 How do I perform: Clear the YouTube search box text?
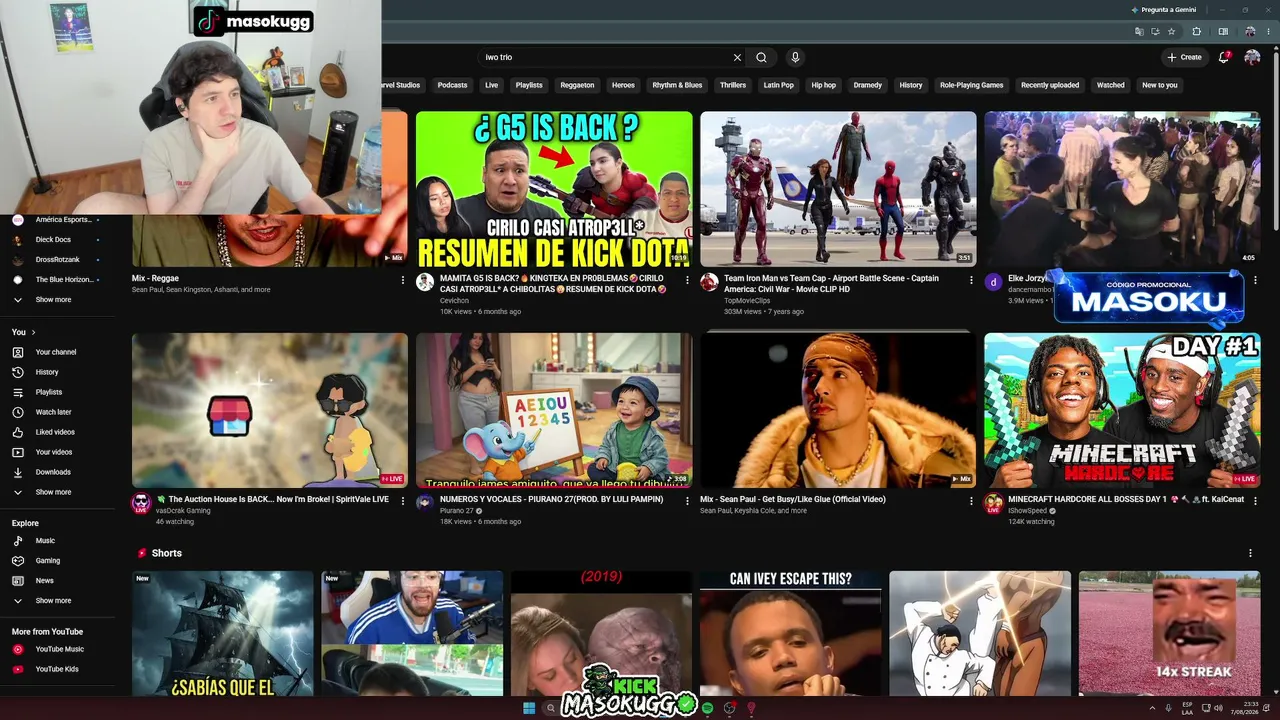click(x=737, y=58)
